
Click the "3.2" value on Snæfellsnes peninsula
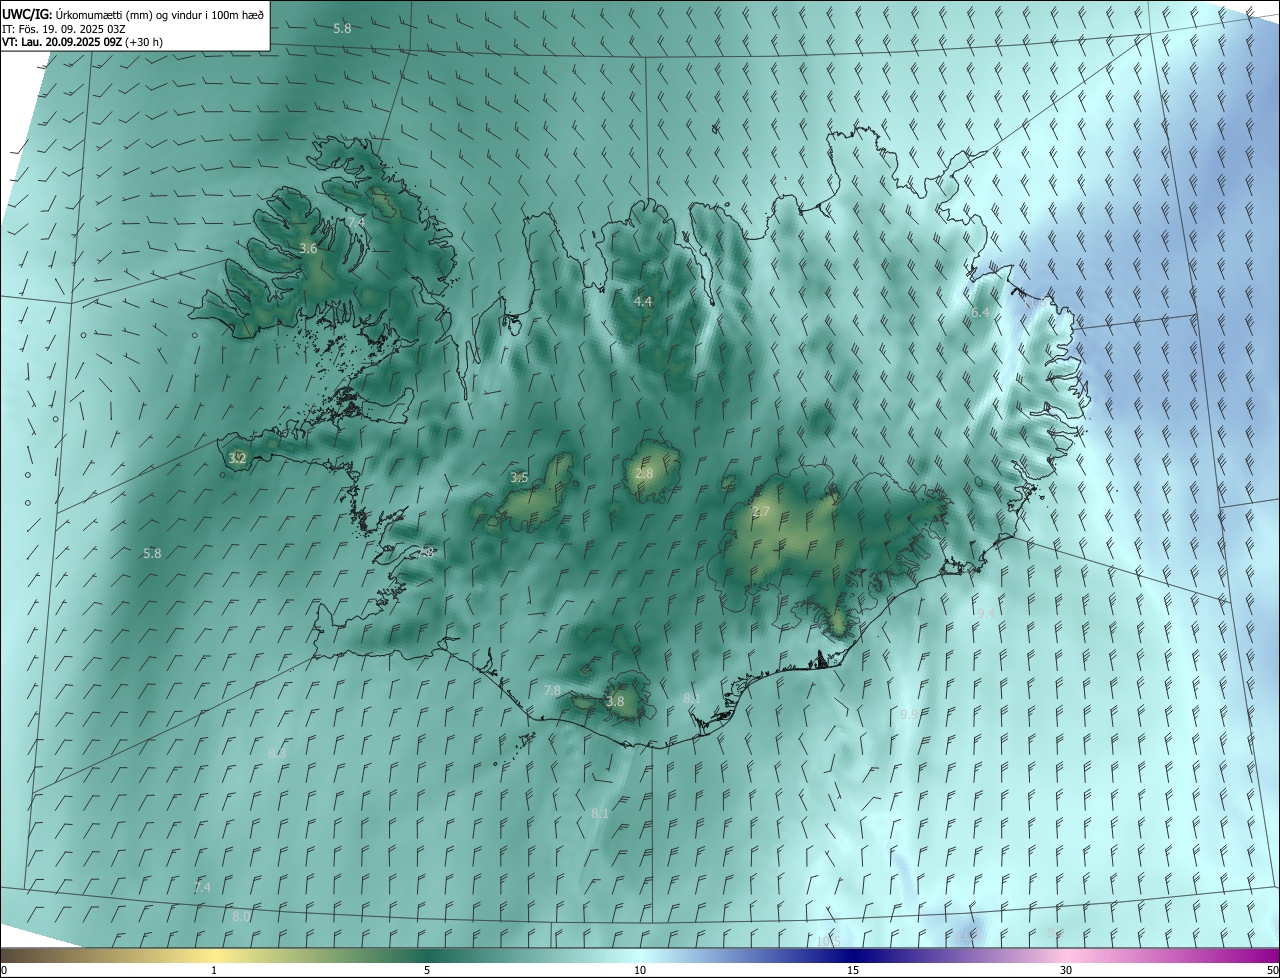click(x=237, y=458)
